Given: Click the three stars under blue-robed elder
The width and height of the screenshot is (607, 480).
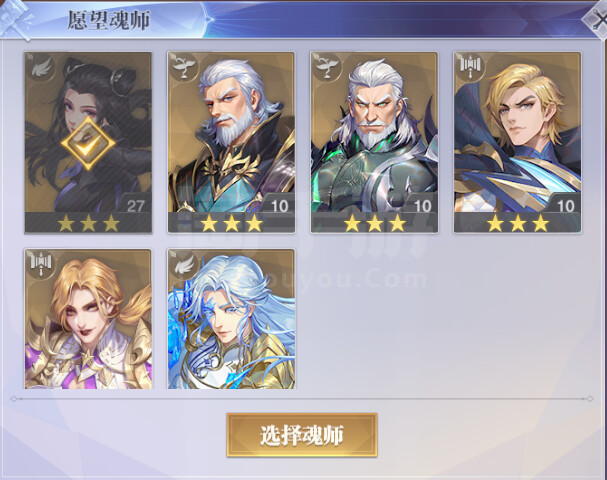Looking at the screenshot, I should pos(231,223).
